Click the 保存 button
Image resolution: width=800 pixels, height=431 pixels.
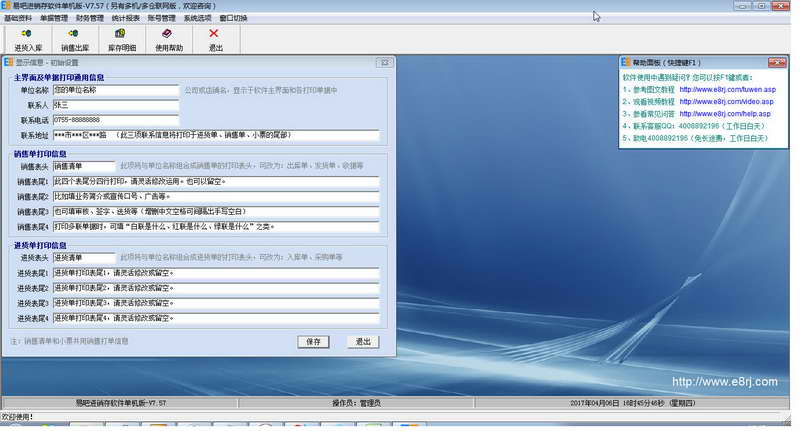(x=313, y=342)
